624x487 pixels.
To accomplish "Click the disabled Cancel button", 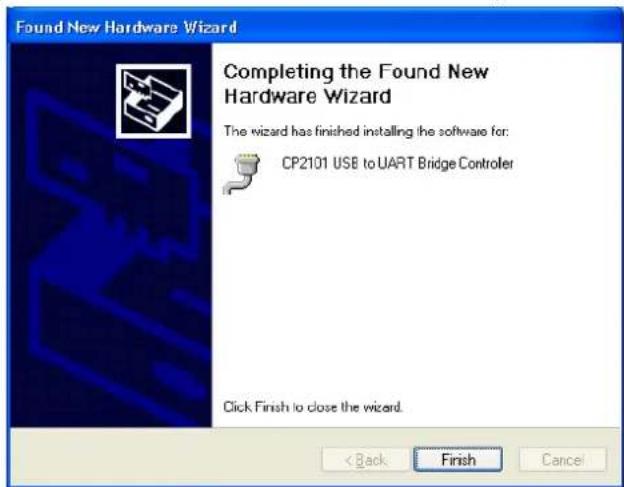I will pos(563,460).
